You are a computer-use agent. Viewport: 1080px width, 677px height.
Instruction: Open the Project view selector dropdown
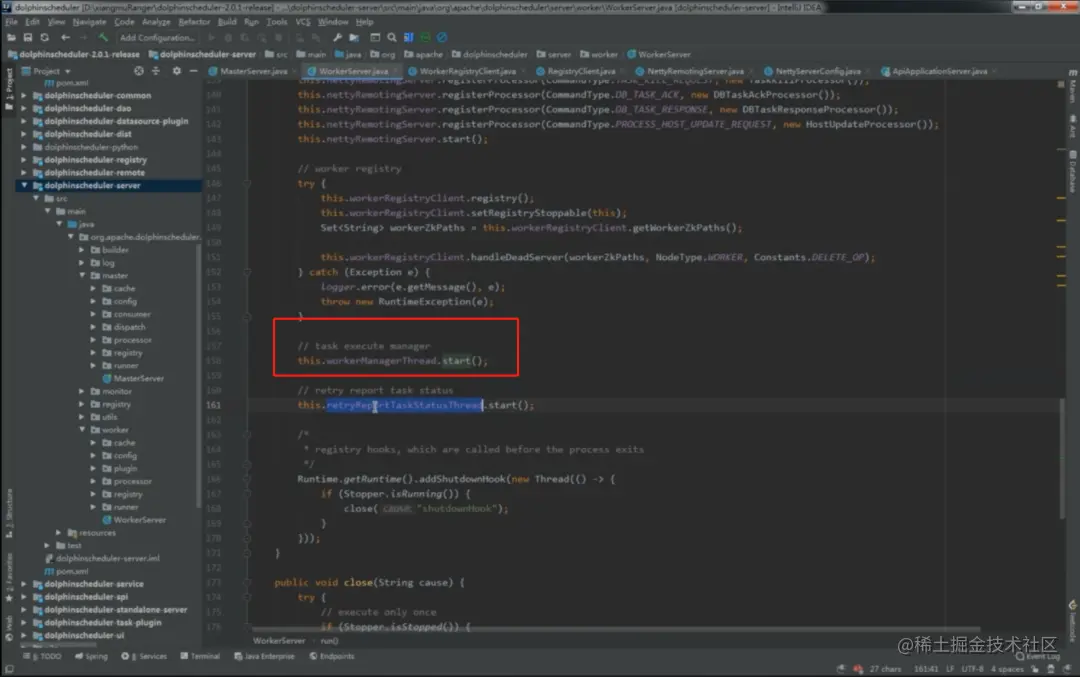[x=52, y=71]
